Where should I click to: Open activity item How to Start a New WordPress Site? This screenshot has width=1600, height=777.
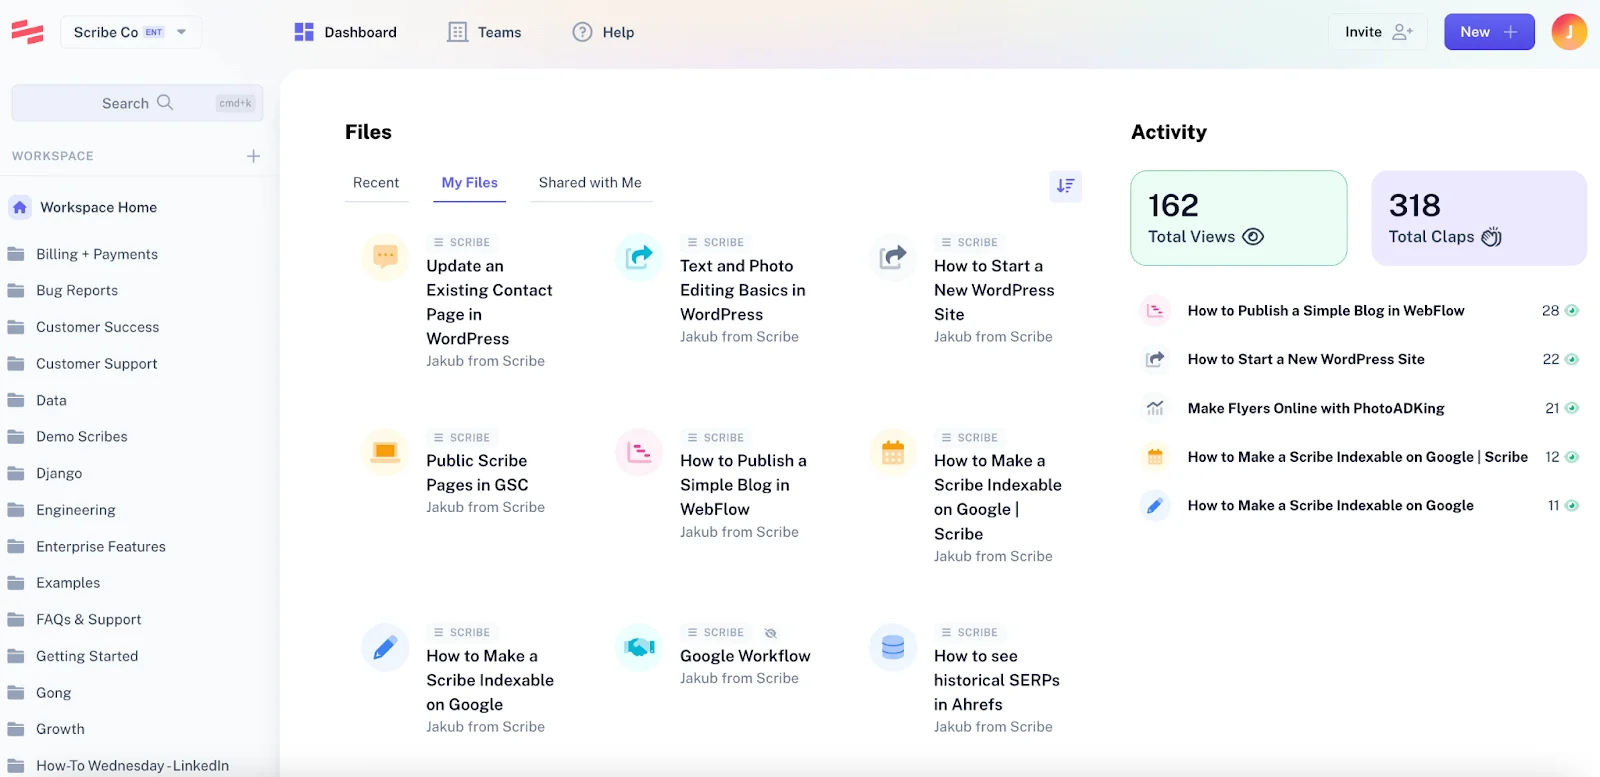pyautogui.click(x=1306, y=359)
